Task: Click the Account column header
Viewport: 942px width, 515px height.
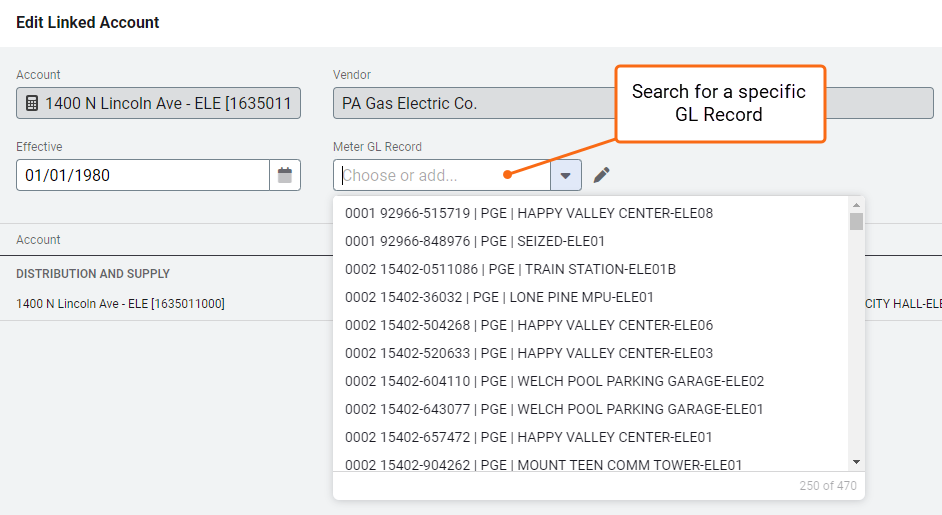Action: (x=38, y=240)
